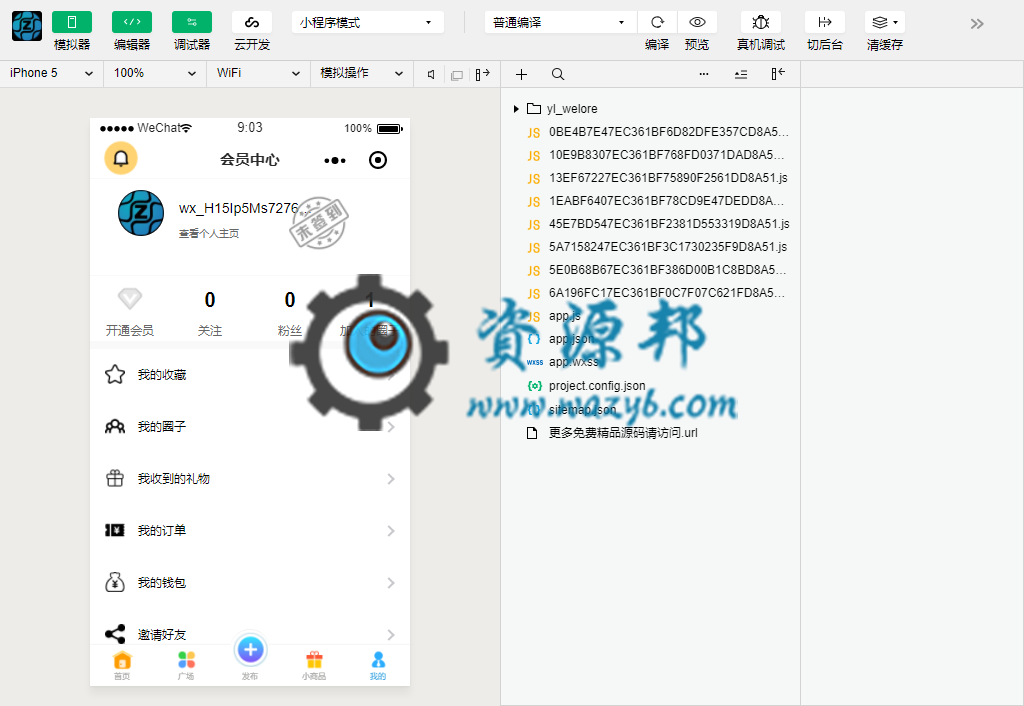The width and height of the screenshot is (1024, 706).
Task: Click the dock simulator right icon
Action: click(483, 74)
